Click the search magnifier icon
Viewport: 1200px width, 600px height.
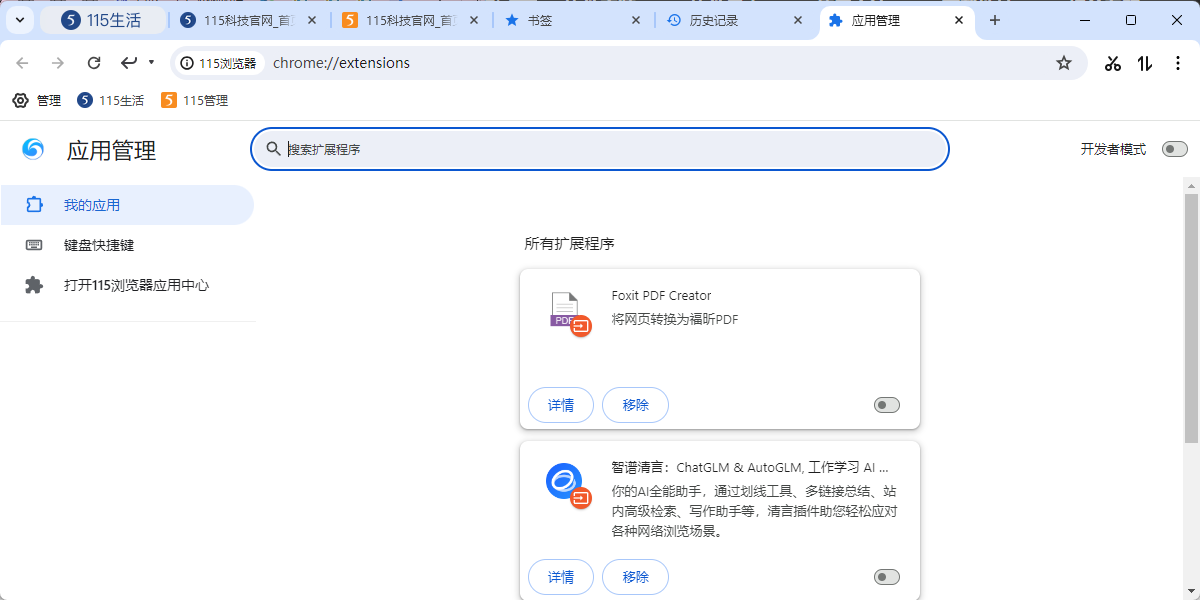coord(273,149)
